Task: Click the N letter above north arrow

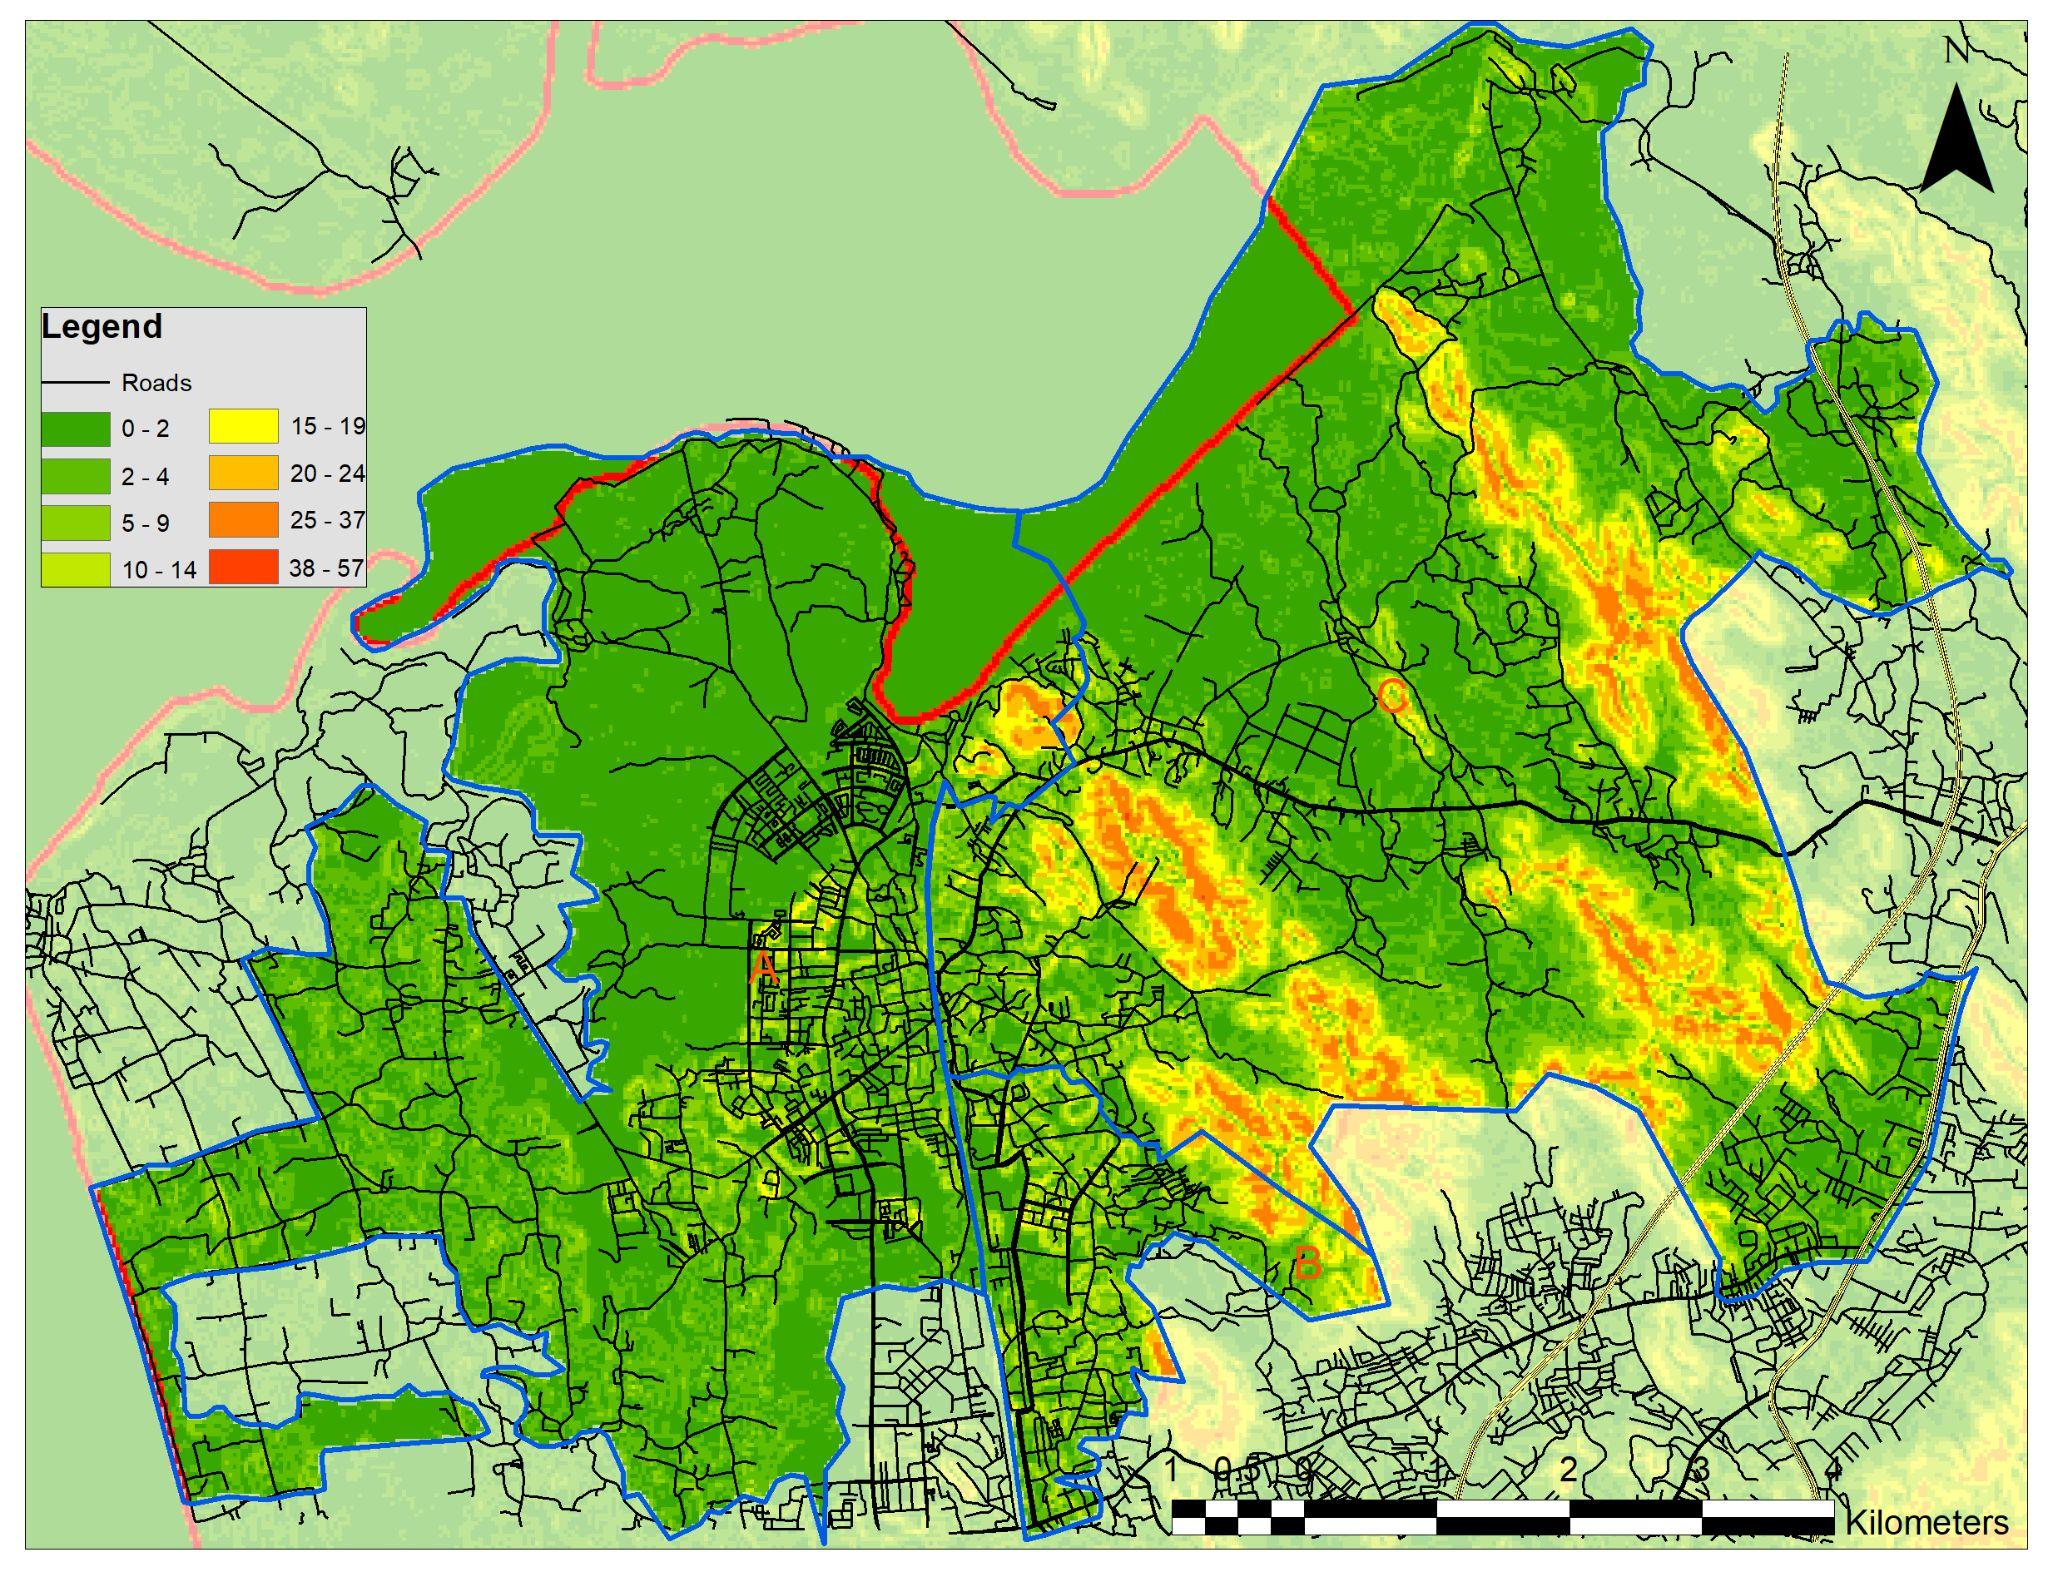Action: point(1956,51)
